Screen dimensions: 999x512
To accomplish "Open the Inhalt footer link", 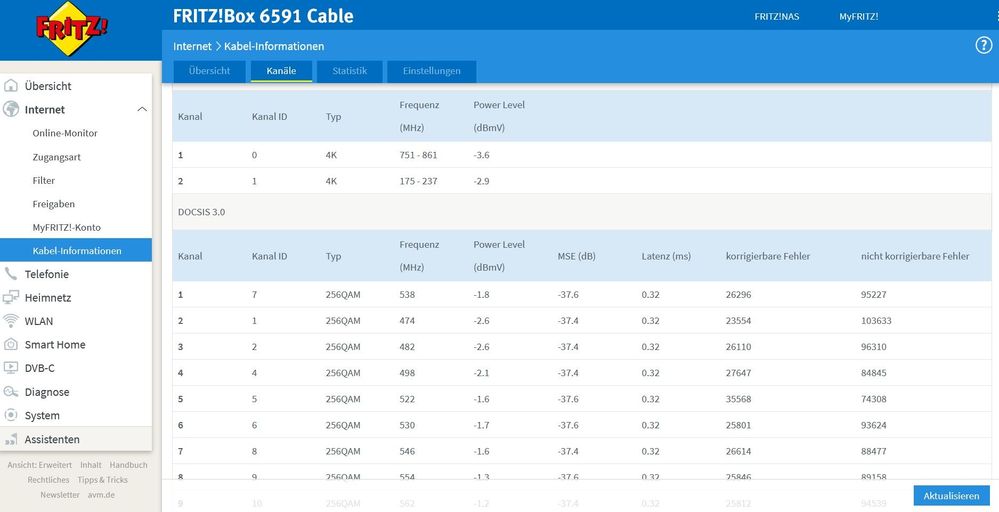I will [x=90, y=465].
